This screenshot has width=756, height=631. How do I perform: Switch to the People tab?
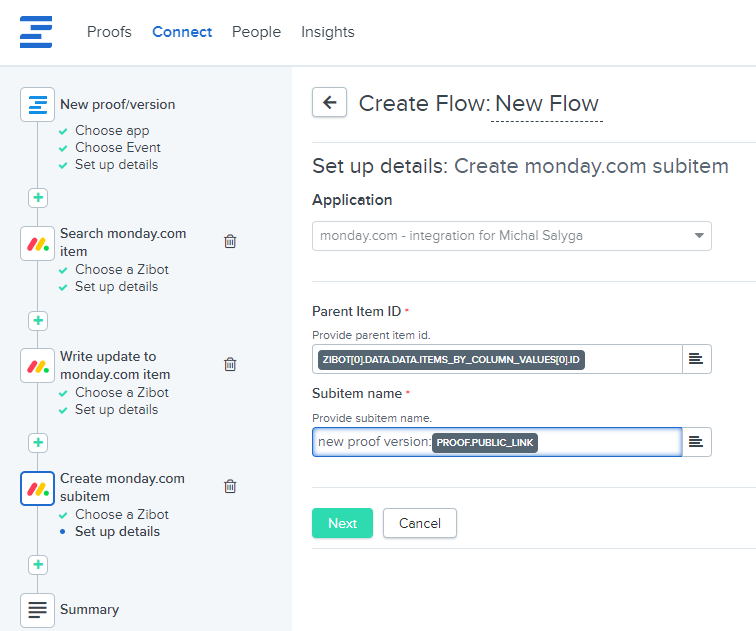(256, 32)
